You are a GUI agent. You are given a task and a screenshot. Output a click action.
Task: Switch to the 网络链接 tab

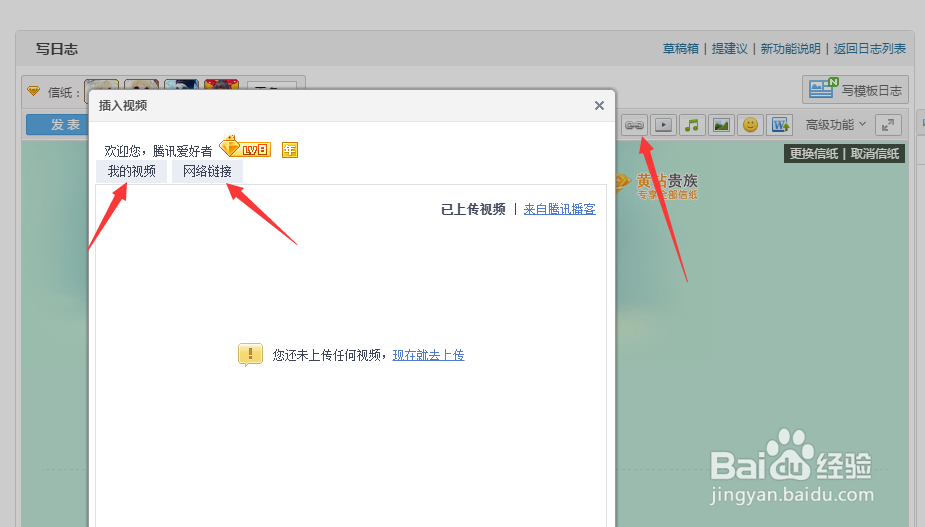(207, 172)
